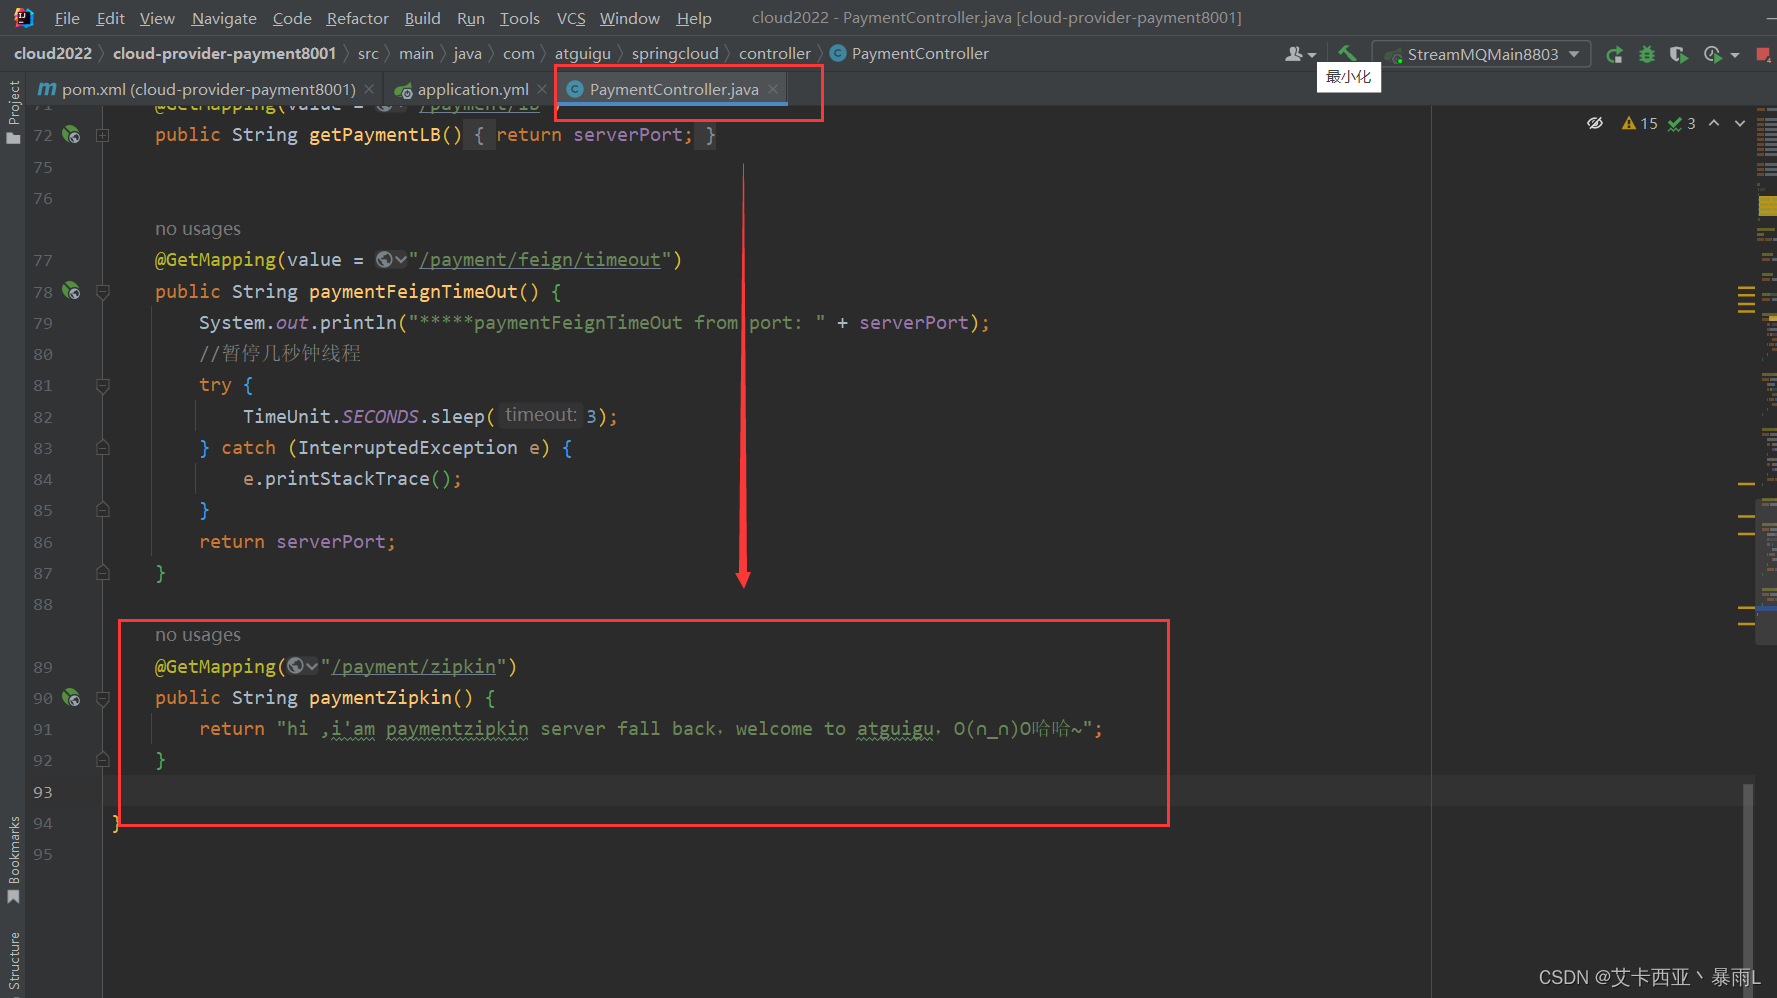Click the controller breadcrumb segment

[x=775, y=53]
